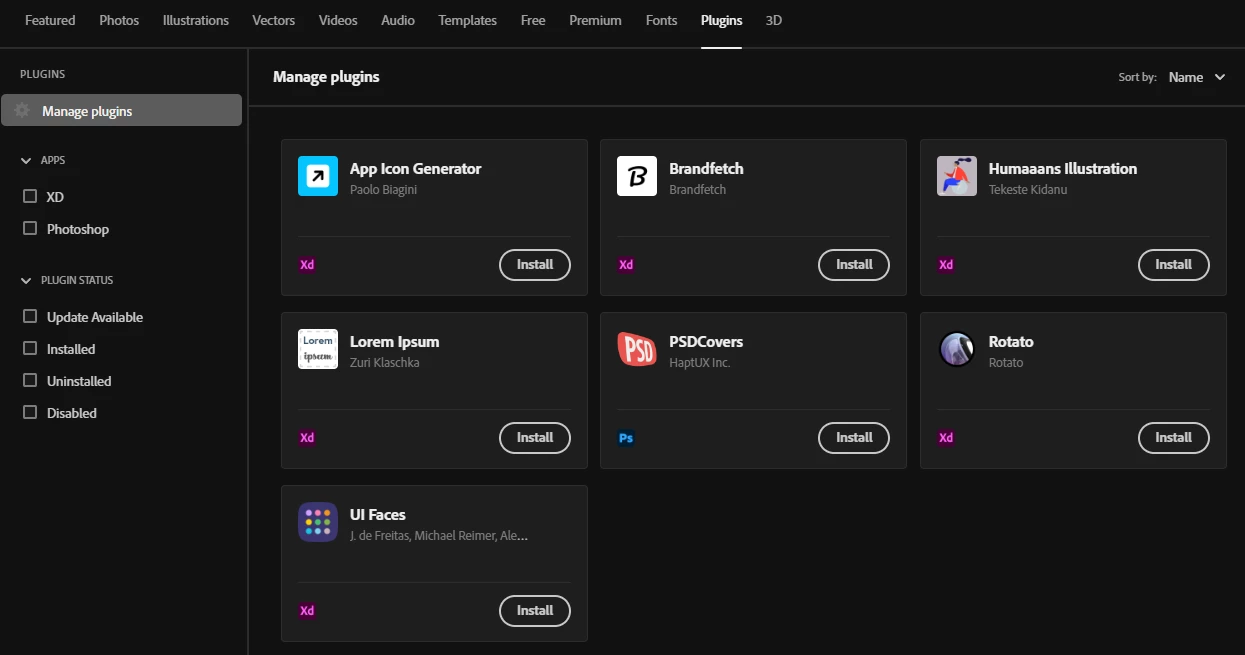Switch to the Illustrations tab

(196, 20)
